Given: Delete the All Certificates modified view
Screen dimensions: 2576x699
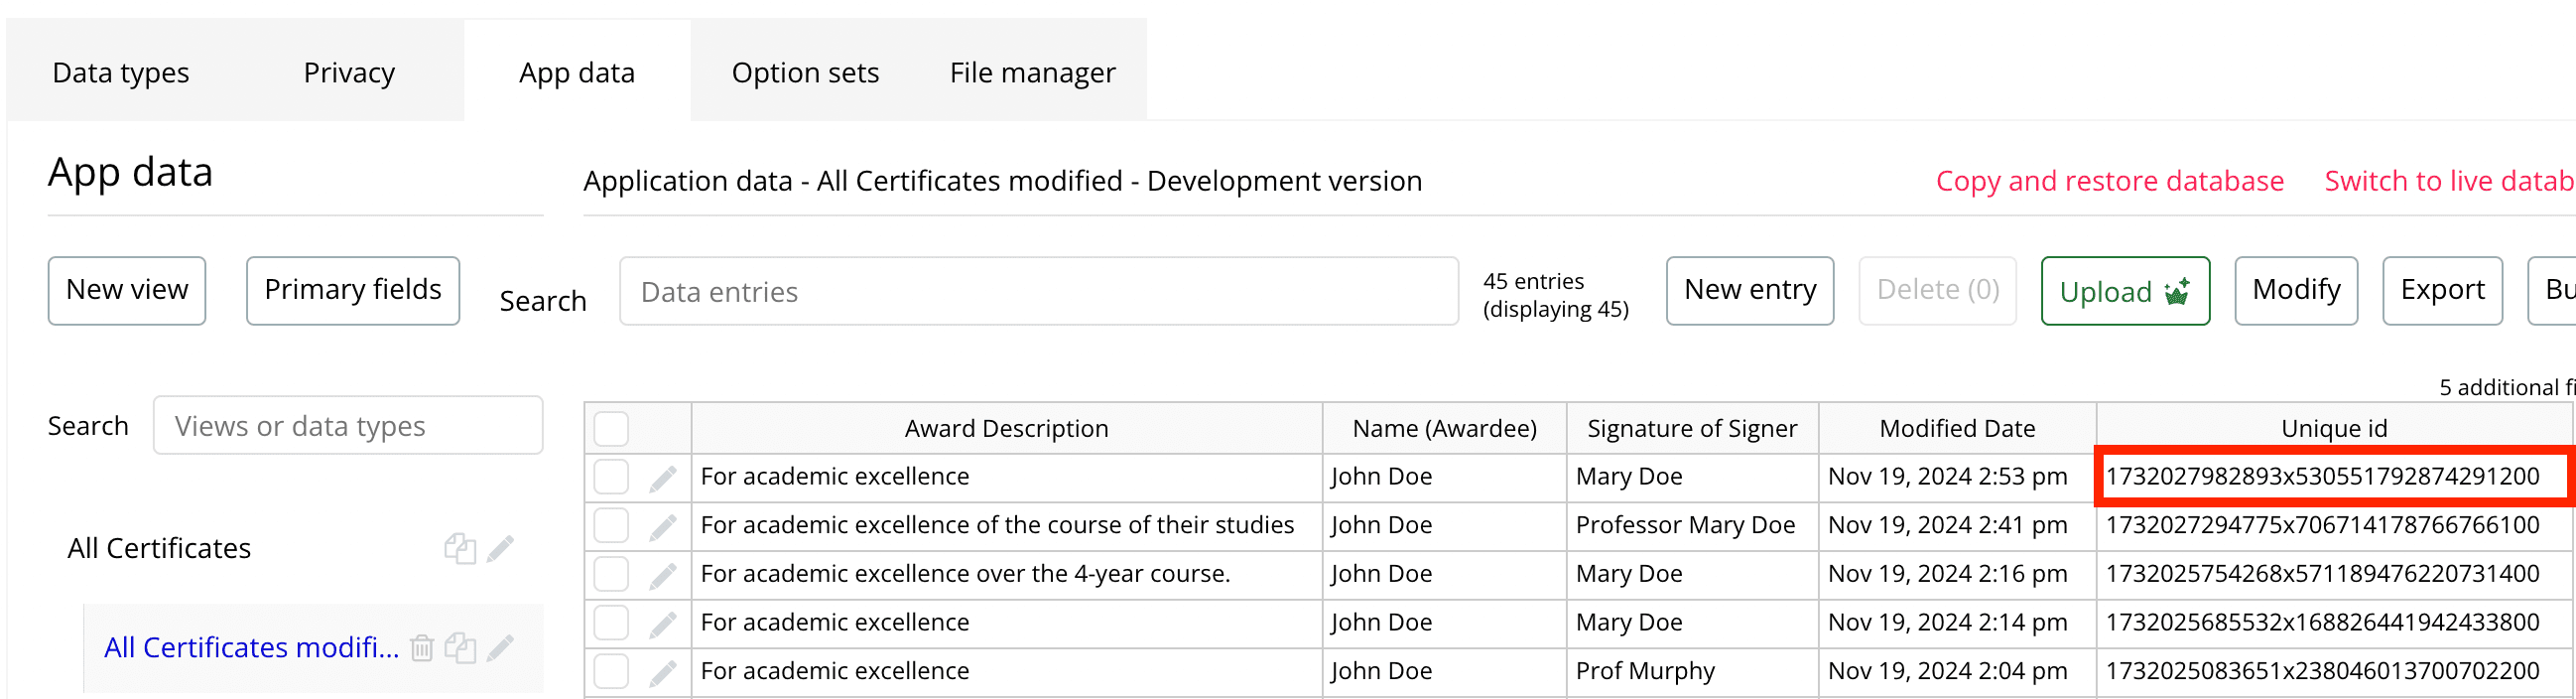Looking at the screenshot, I should (x=422, y=648).
